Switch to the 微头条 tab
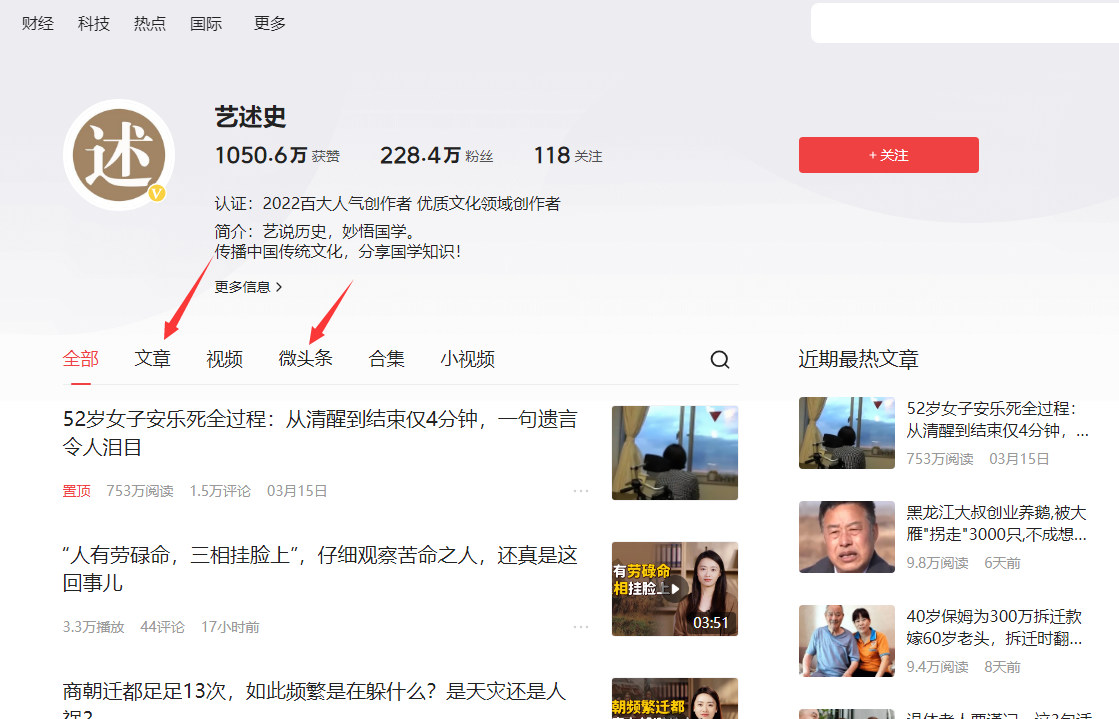 click(305, 359)
